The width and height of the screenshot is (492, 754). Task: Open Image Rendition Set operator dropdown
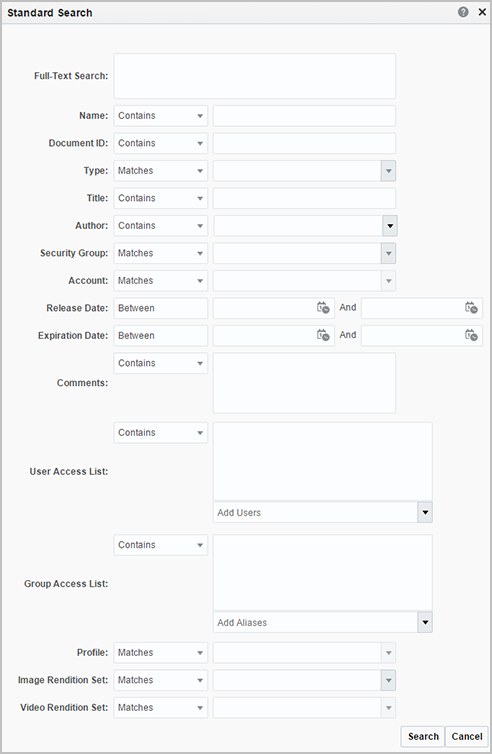point(161,680)
